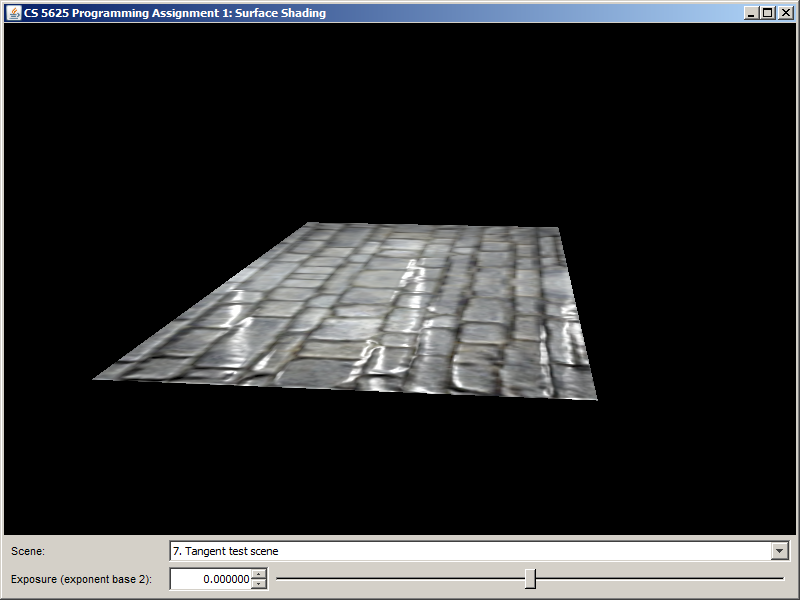
Task: Click the 'Exposure (exponent base 2):' label
Action: [81, 579]
